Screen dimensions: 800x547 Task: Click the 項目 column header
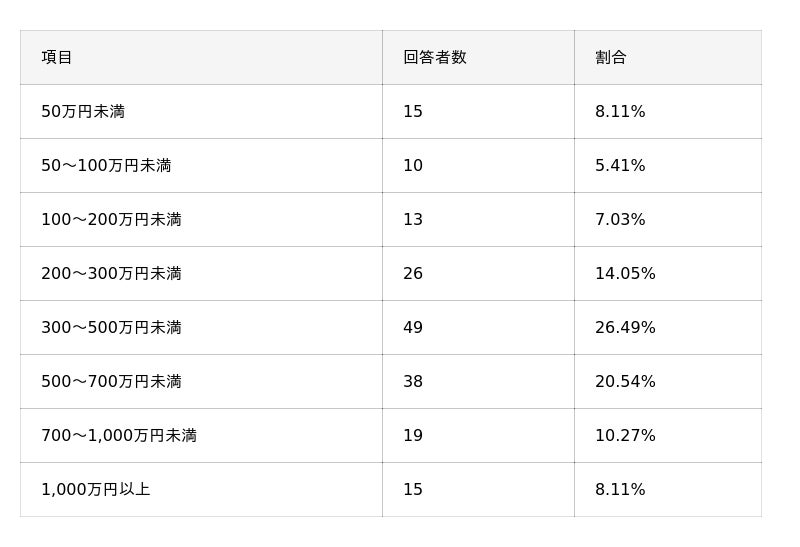(x=57, y=58)
